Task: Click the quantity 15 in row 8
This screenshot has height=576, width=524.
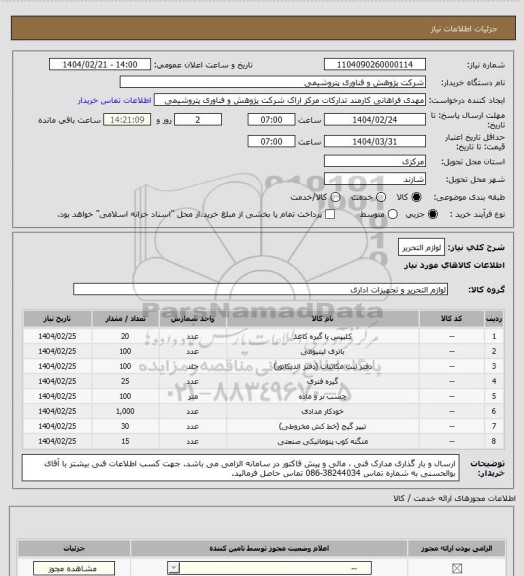Action: point(125,442)
